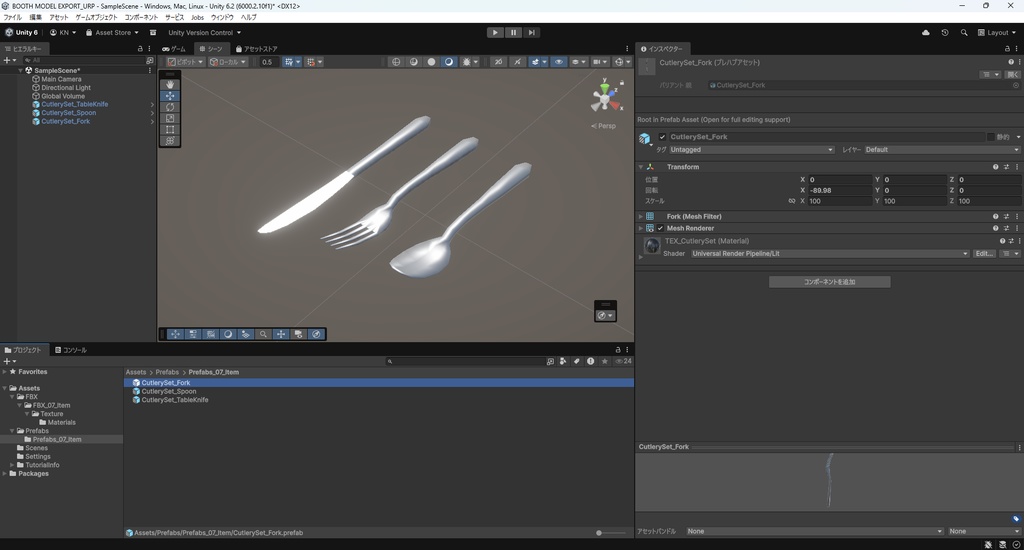Select the Rect tool
This screenshot has width=1024, height=550.
point(170,129)
